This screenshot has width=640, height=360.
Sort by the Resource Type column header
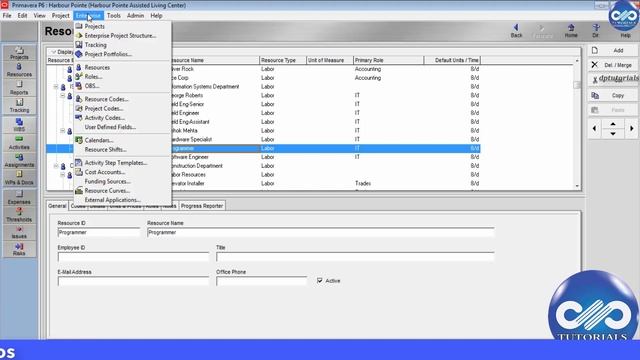283,60
